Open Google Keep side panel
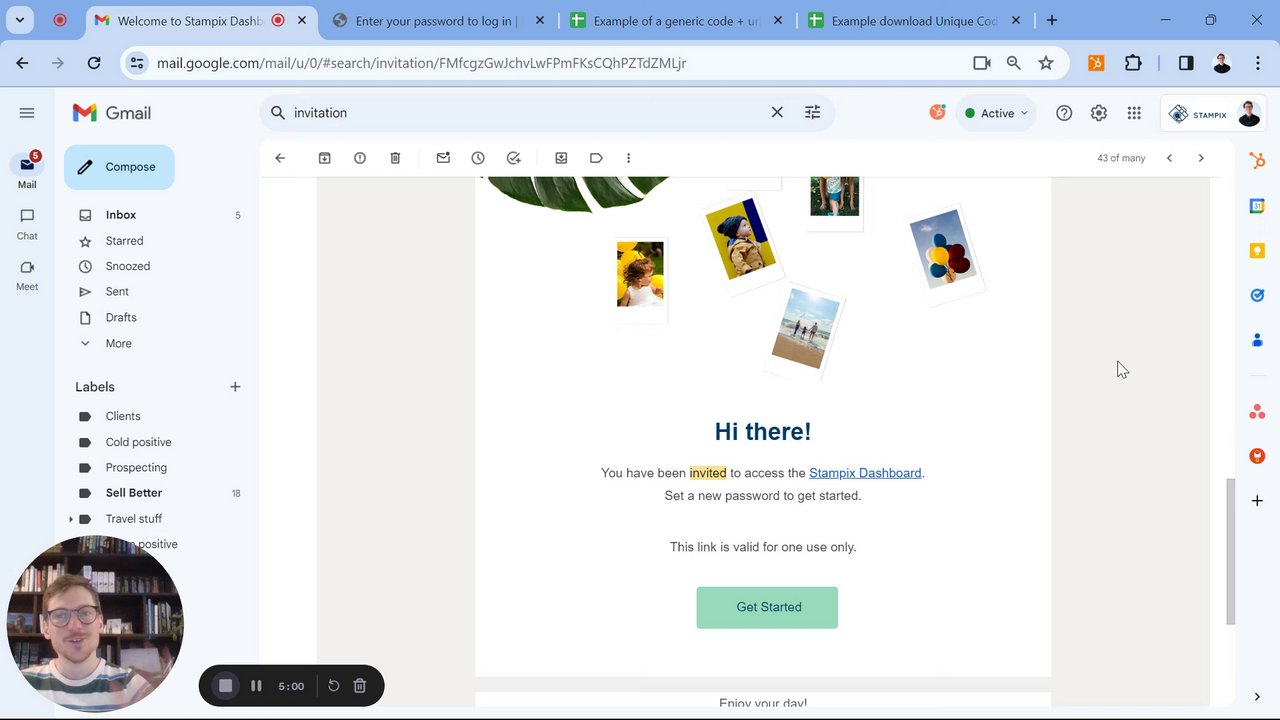The height and width of the screenshot is (720, 1280). coord(1257,251)
